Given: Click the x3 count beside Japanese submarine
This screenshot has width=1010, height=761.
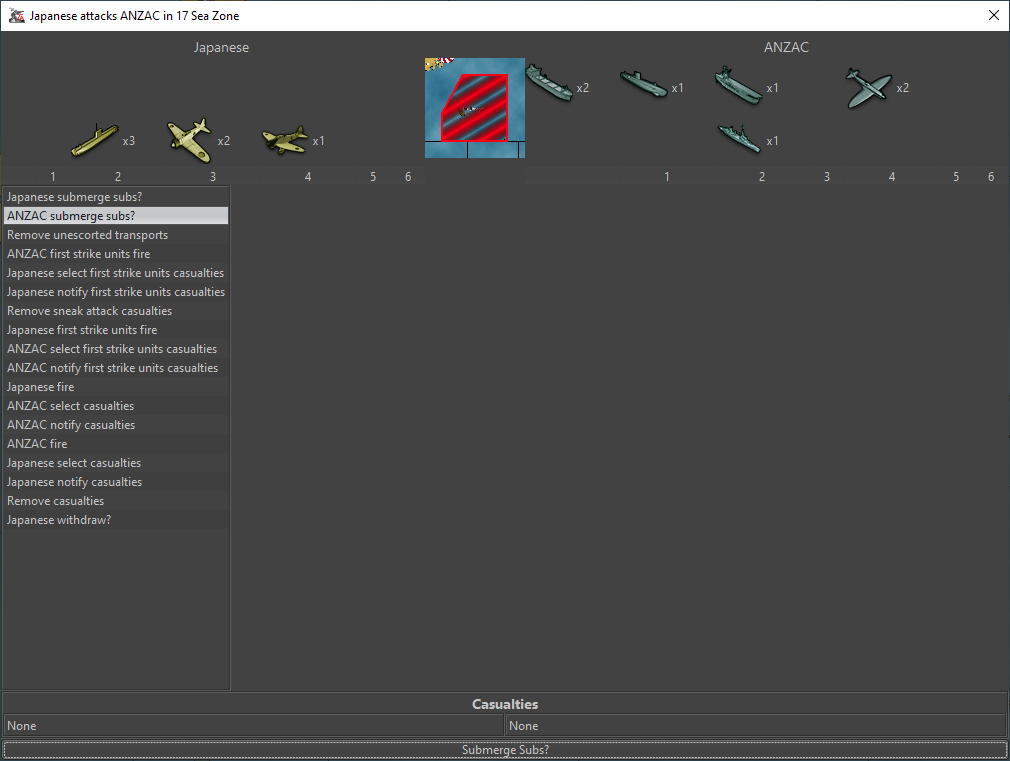Looking at the screenshot, I should pyautogui.click(x=129, y=140).
